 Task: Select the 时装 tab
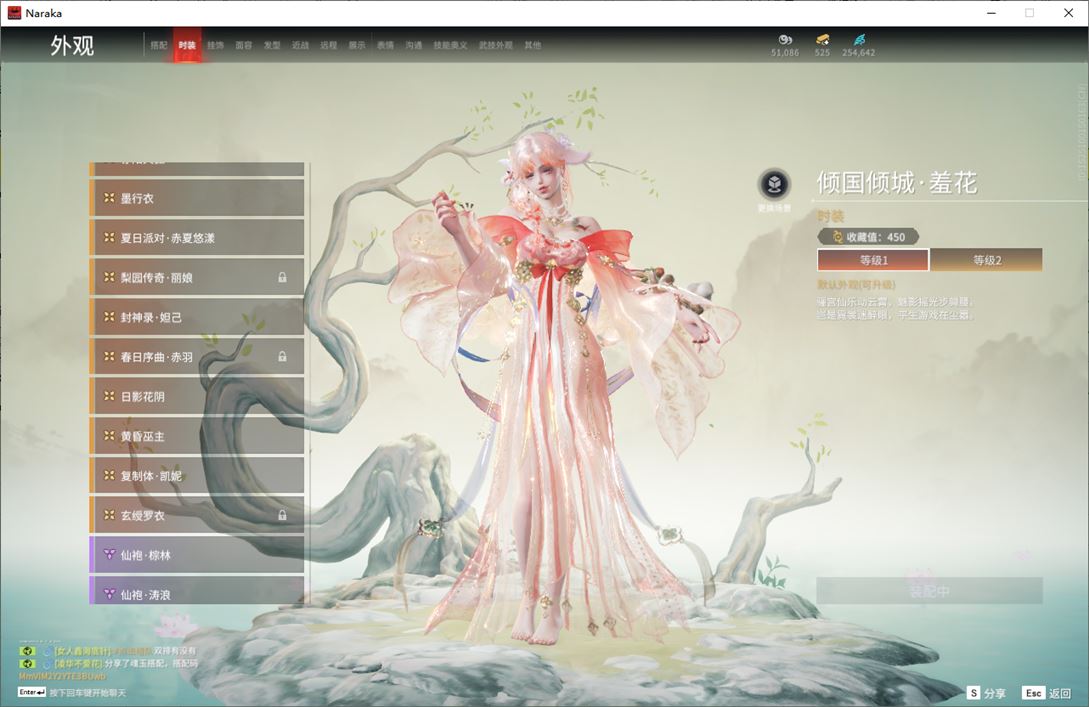187,45
